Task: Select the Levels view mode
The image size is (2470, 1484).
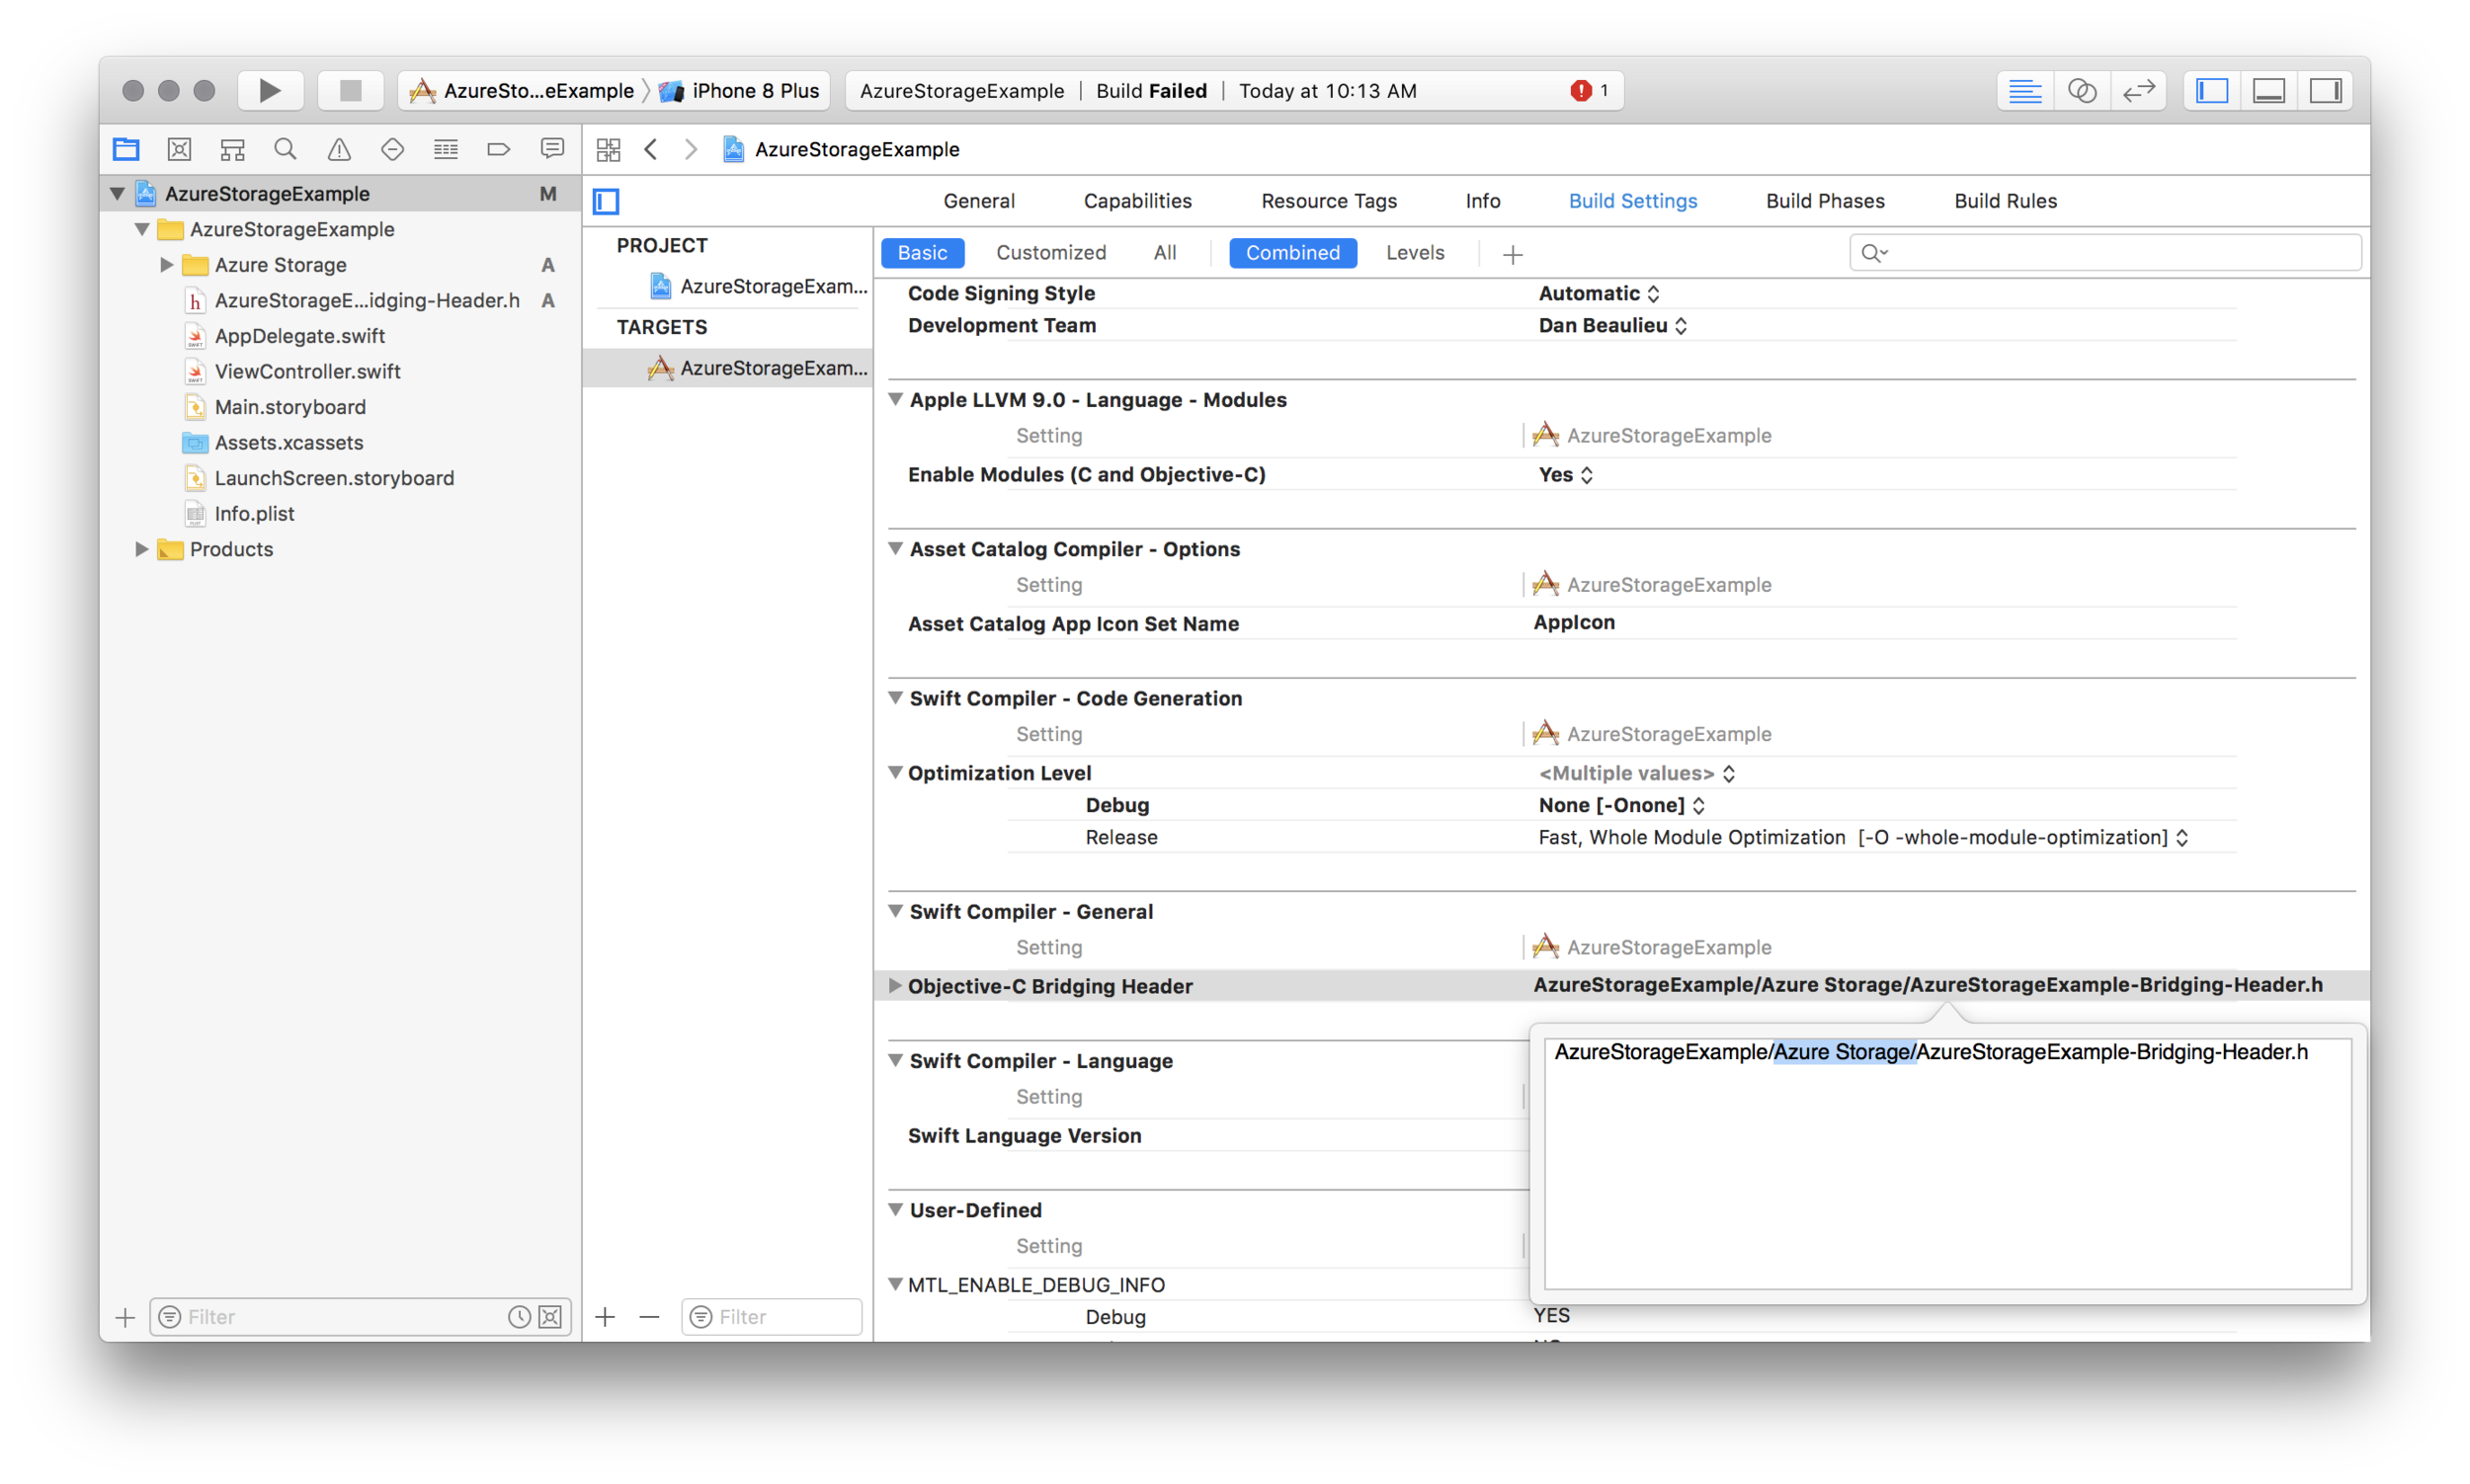Action: pyautogui.click(x=1414, y=252)
